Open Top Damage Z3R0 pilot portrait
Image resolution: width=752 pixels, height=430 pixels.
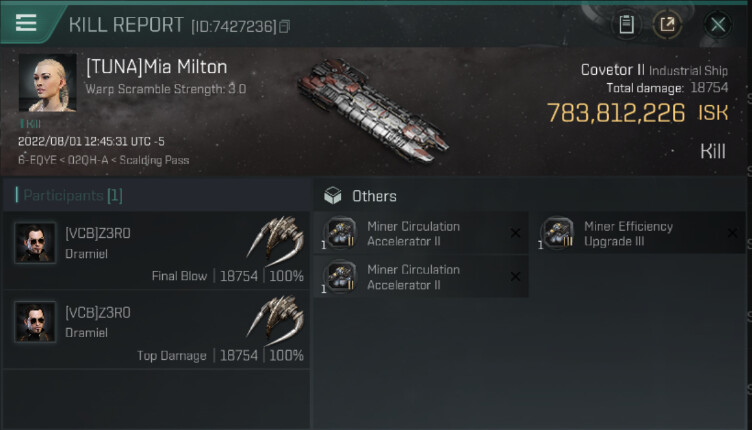point(35,322)
